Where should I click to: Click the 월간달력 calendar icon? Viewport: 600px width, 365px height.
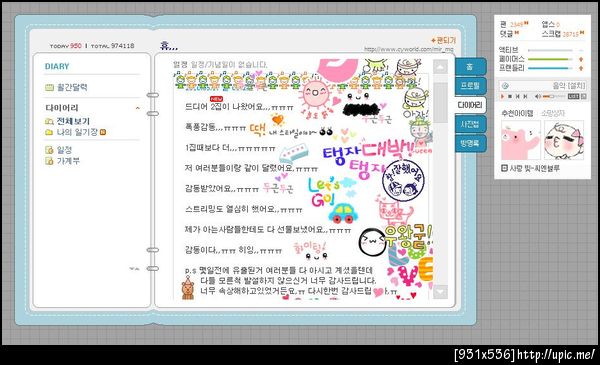pyautogui.click(x=49, y=88)
